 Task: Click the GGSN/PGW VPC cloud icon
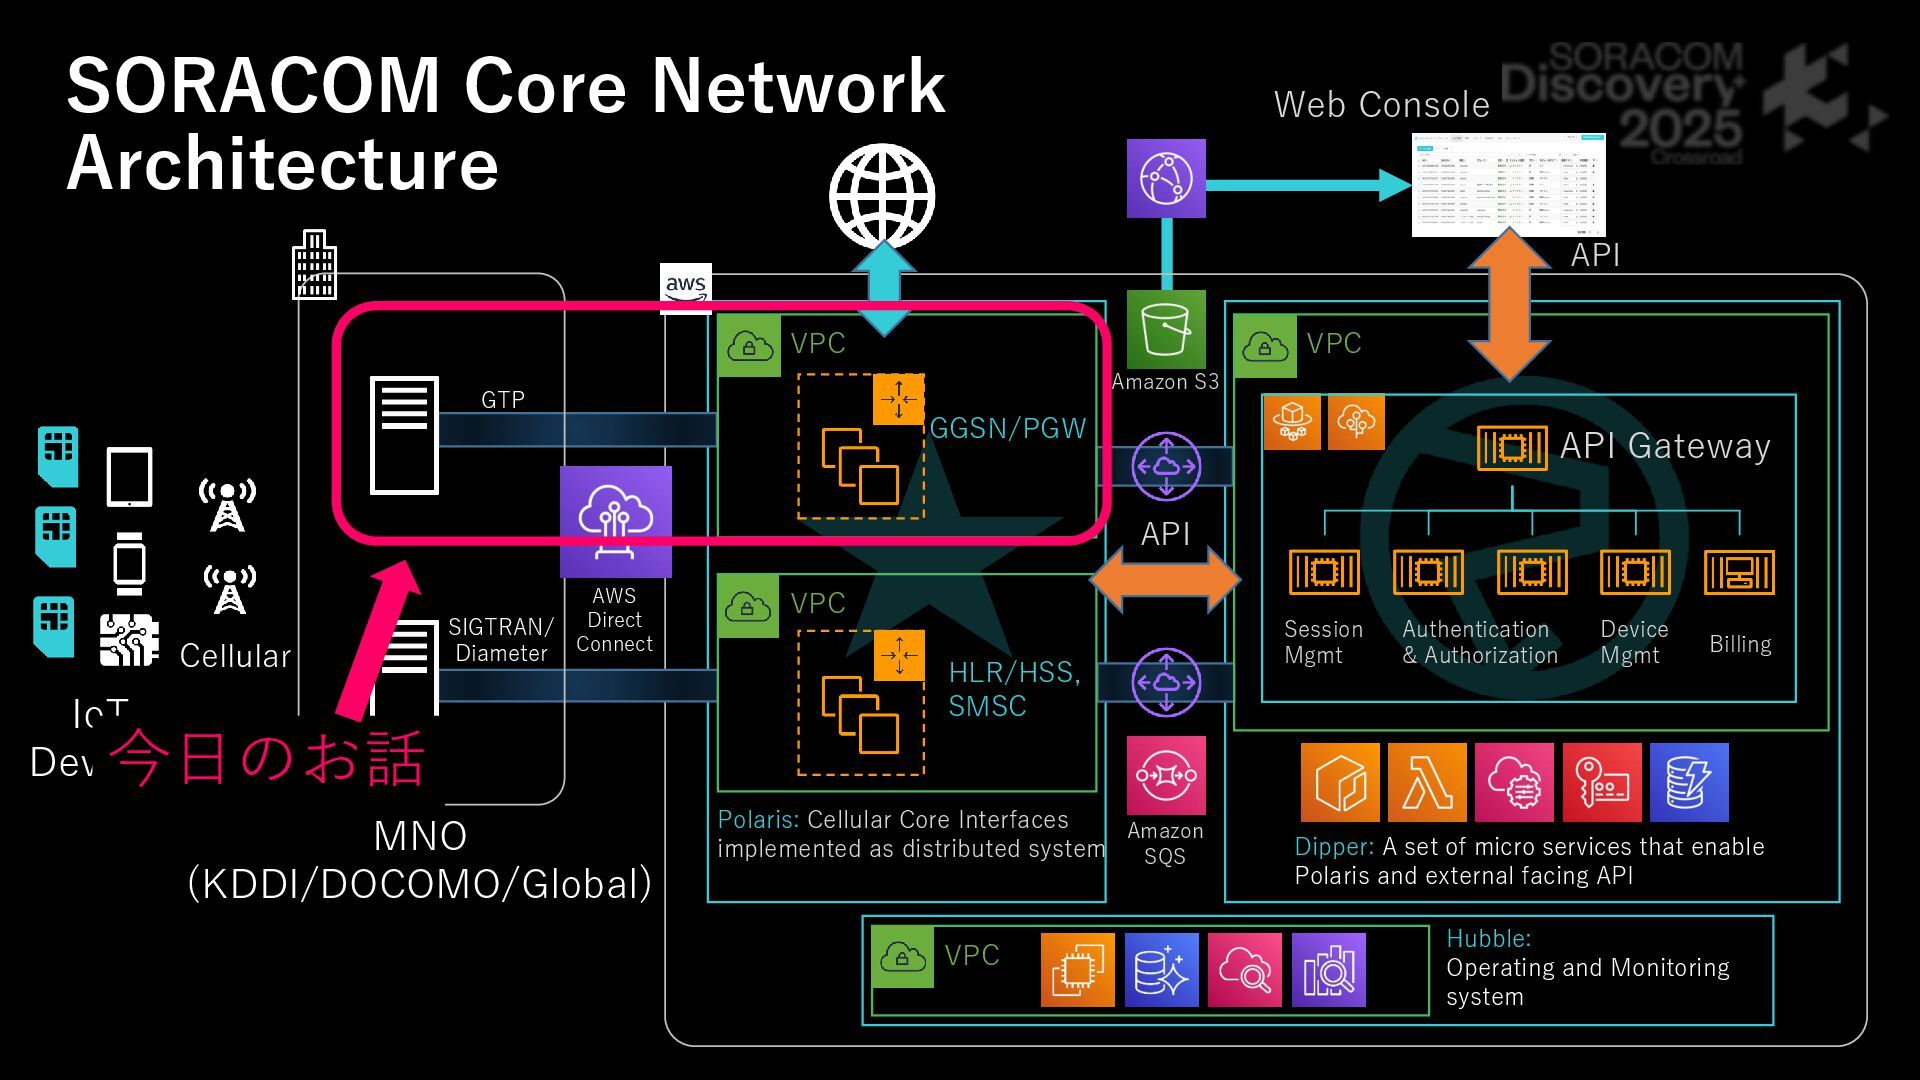749,345
